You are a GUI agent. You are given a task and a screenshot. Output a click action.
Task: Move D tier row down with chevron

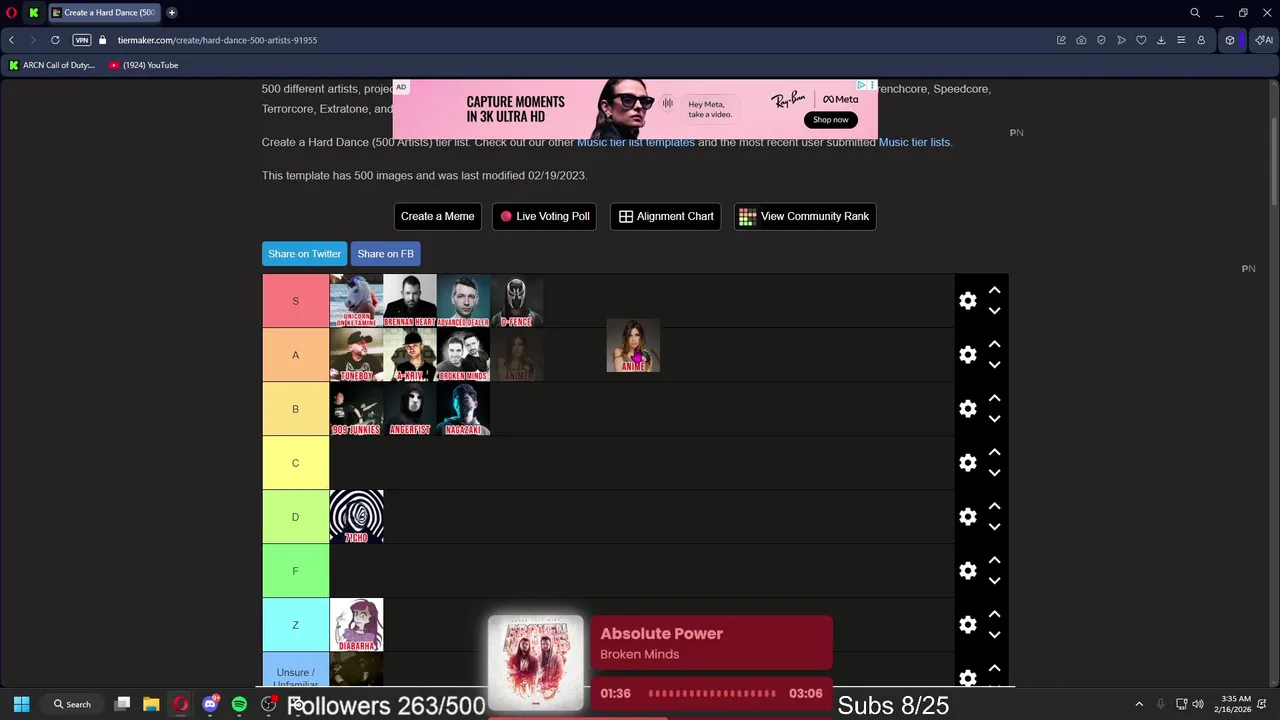994,527
